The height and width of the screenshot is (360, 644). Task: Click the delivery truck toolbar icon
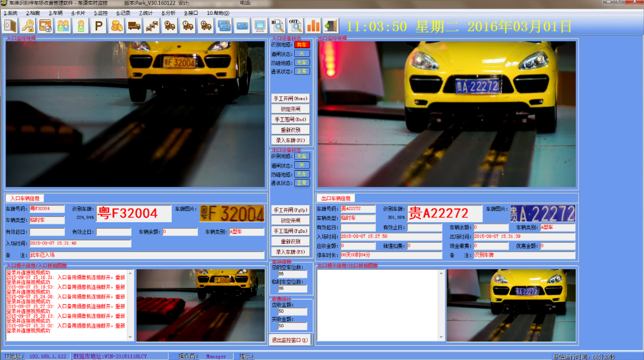click(134, 26)
